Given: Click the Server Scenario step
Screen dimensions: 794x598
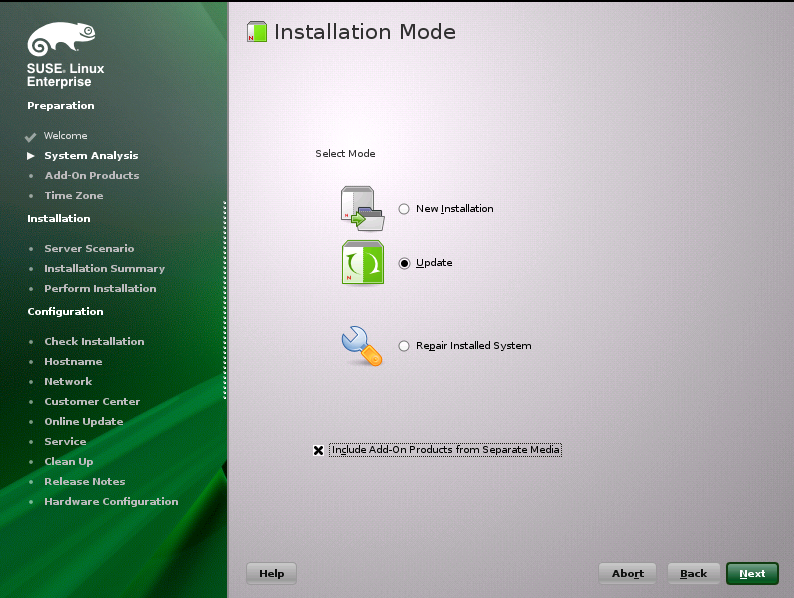Looking at the screenshot, I should [x=89, y=249].
